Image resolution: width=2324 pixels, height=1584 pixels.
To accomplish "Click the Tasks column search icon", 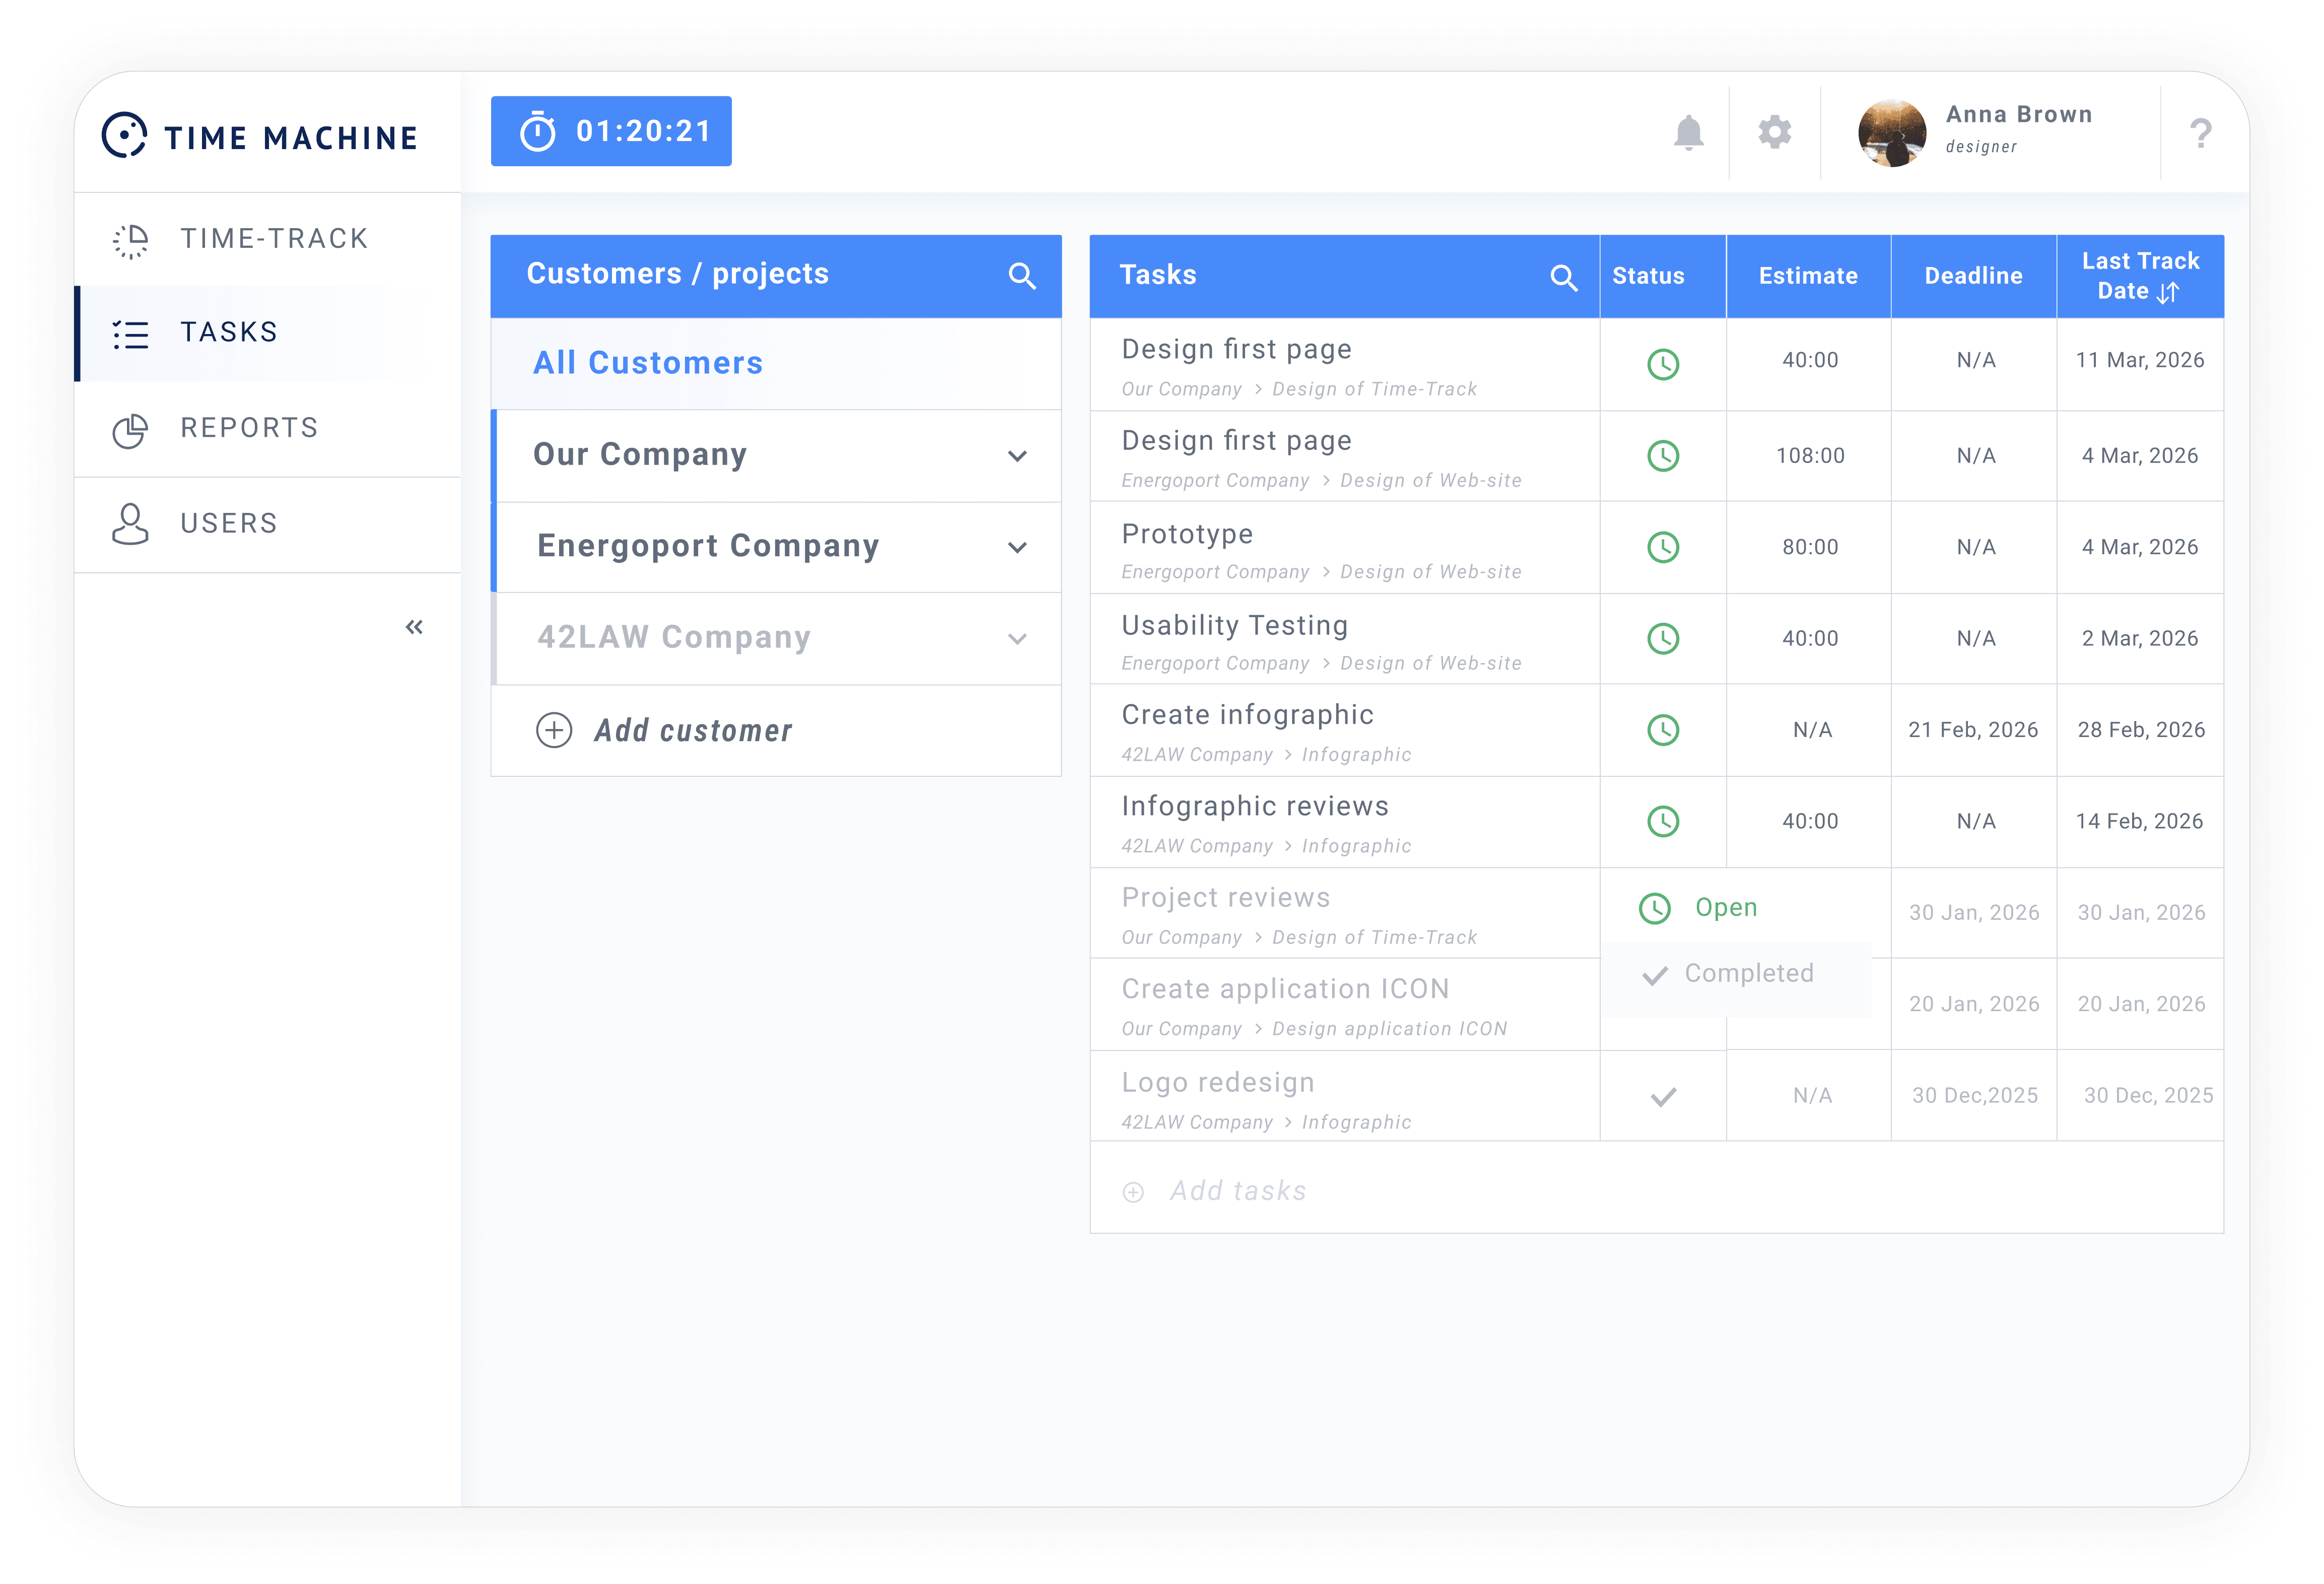I will click(1563, 278).
